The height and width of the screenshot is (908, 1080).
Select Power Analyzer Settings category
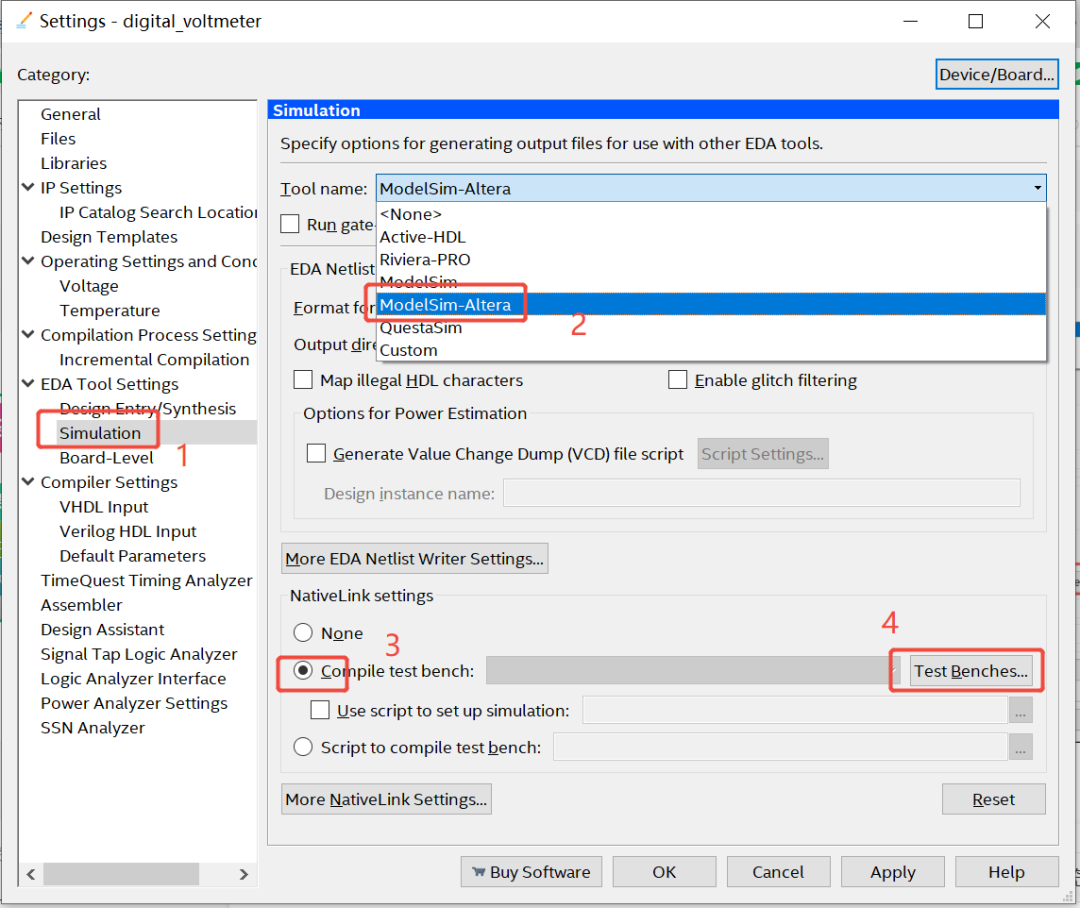click(x=134, y=703)
